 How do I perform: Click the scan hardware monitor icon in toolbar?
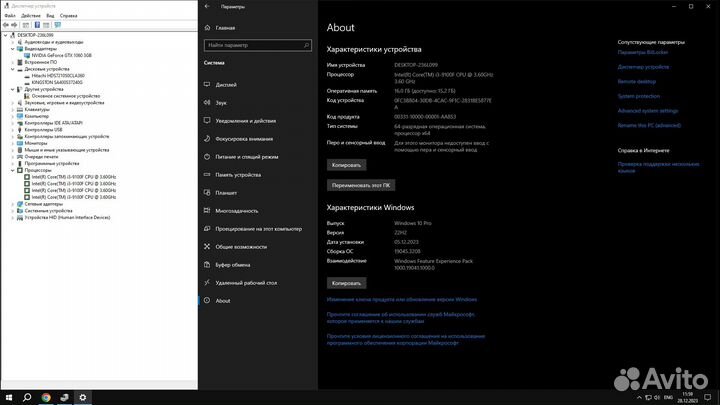(58, 25)
